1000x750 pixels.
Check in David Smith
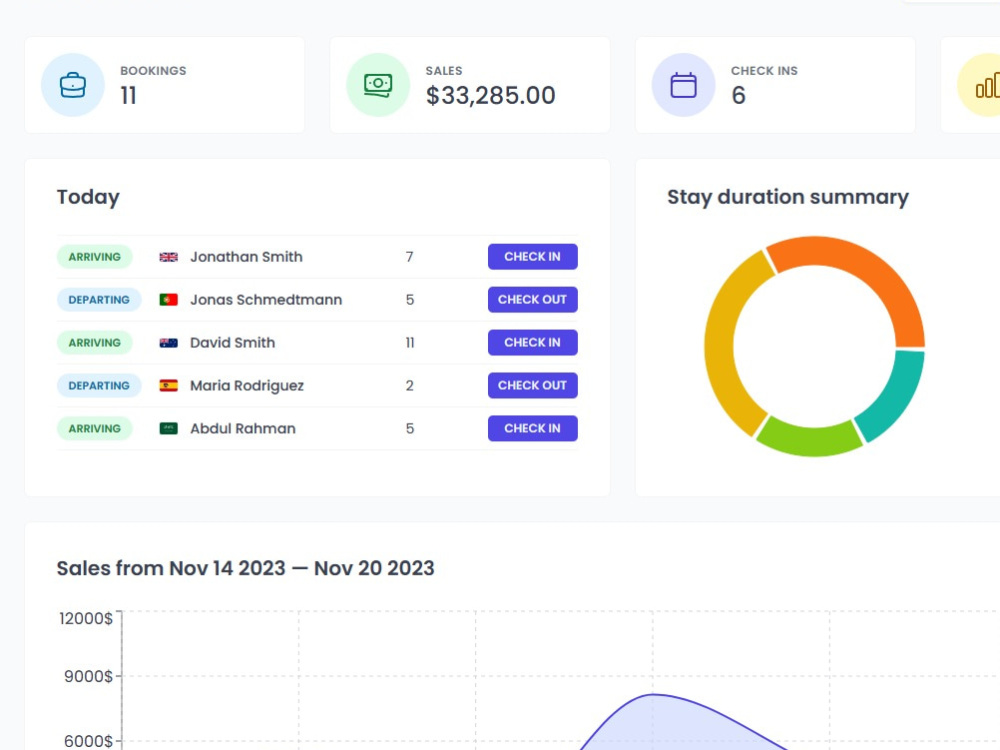click(533, 342)
